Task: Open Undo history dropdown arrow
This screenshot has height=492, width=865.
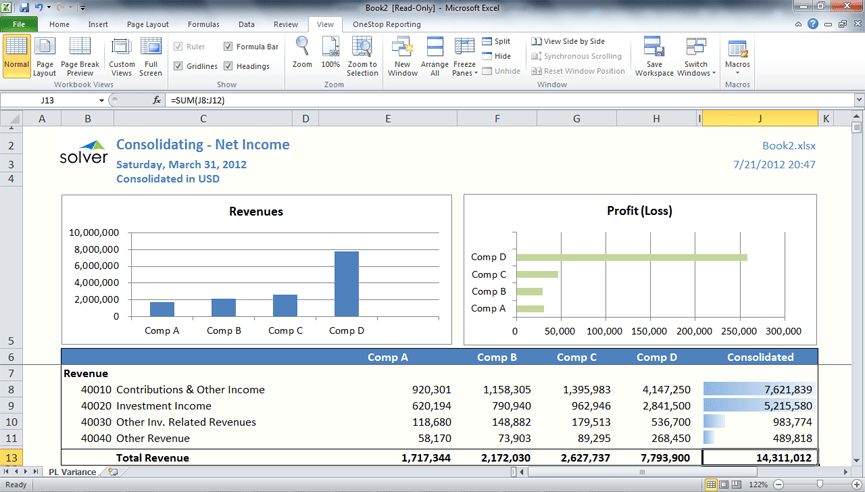Action: coord(49,8)
